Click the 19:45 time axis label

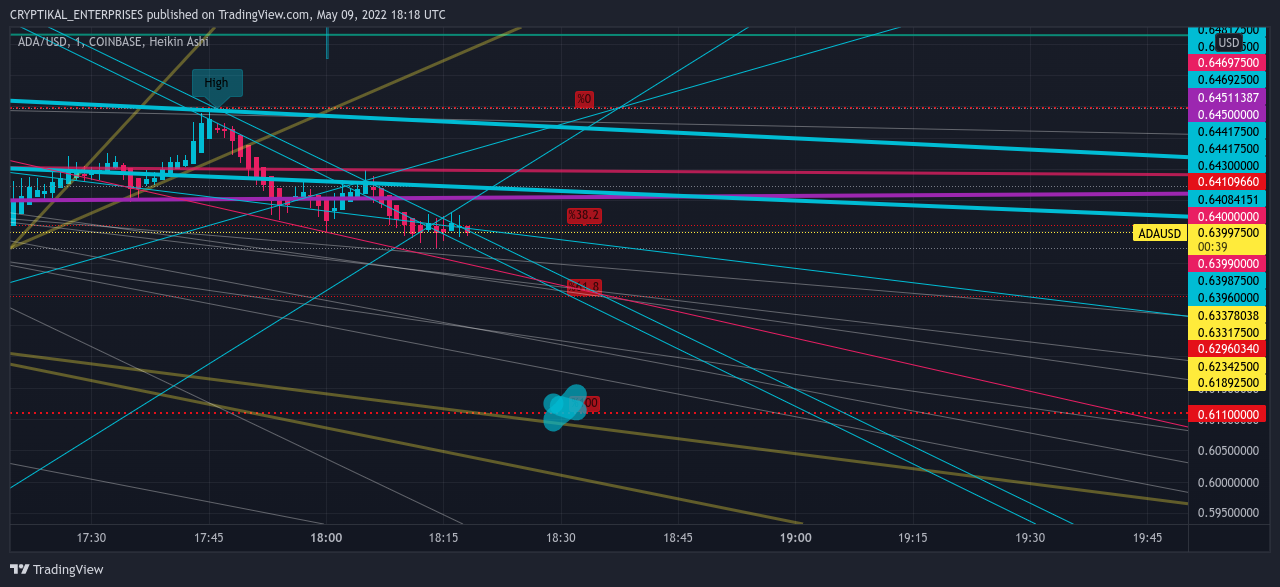1147,538
